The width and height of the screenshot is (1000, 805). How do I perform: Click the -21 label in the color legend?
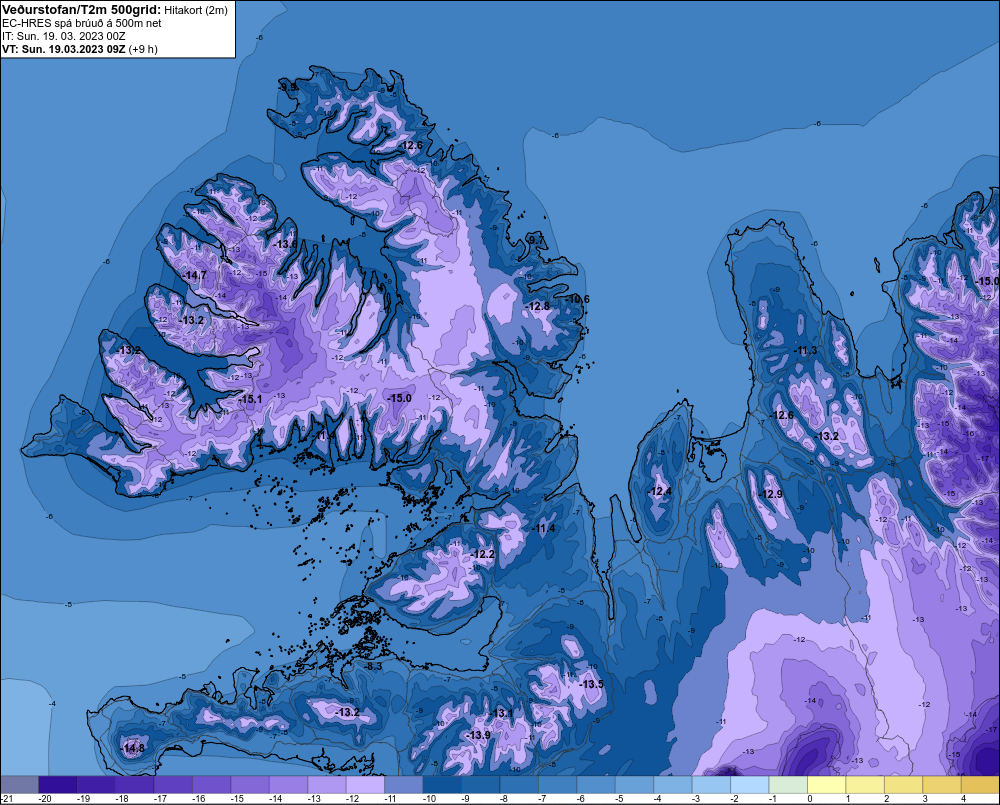tap(7, 799)
